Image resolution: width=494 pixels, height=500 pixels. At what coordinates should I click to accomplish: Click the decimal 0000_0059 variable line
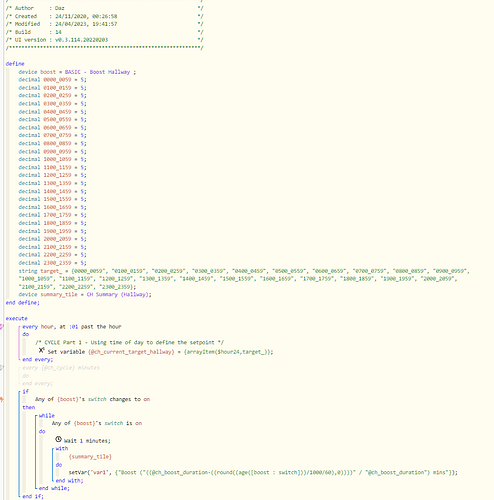(52, 80)
